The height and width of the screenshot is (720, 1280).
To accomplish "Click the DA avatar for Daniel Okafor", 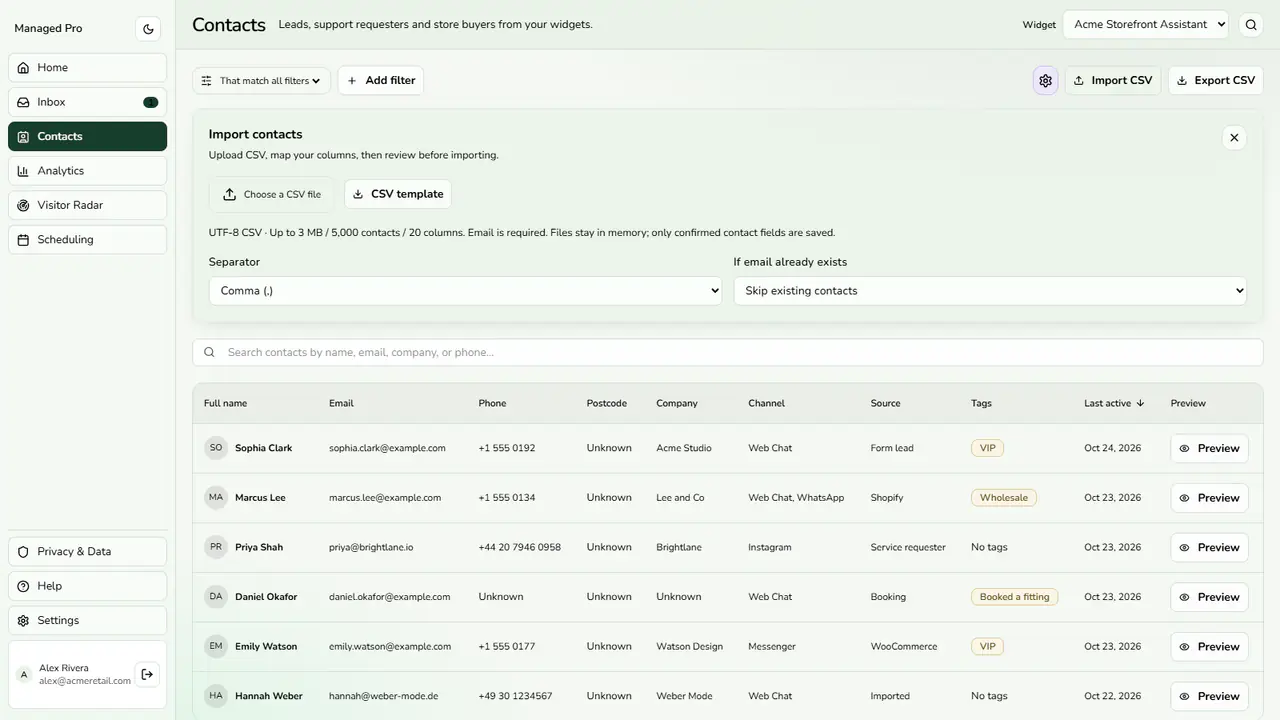I will 216,597.
